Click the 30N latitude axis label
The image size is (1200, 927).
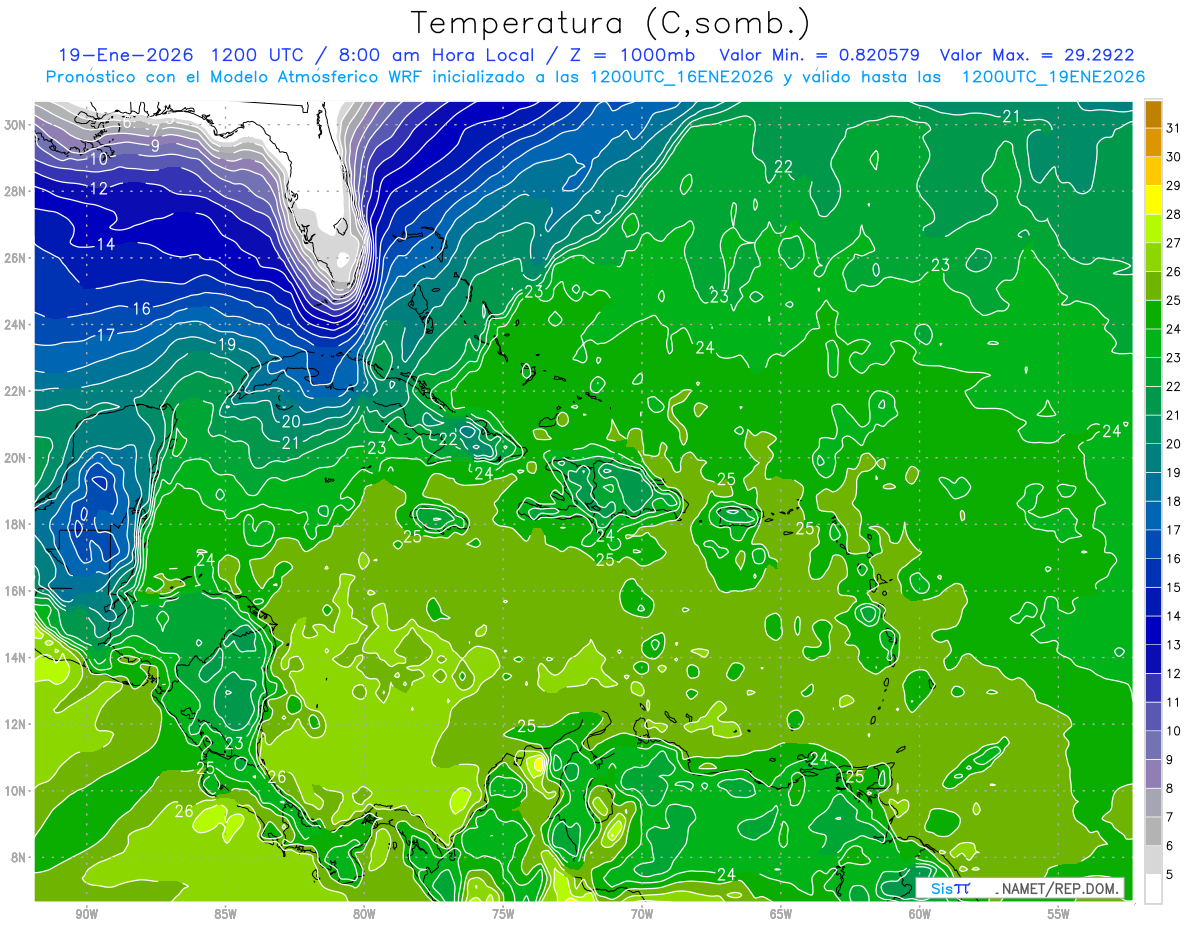[x=15, y=125]
